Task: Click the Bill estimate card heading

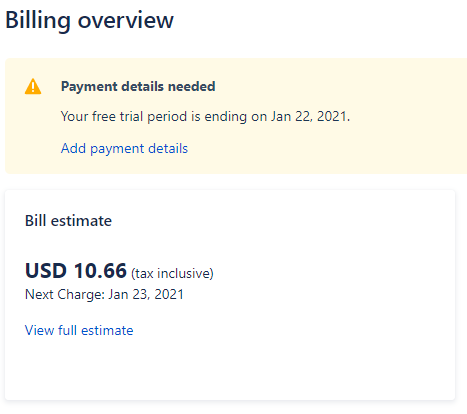Action: tap(68, 221)
